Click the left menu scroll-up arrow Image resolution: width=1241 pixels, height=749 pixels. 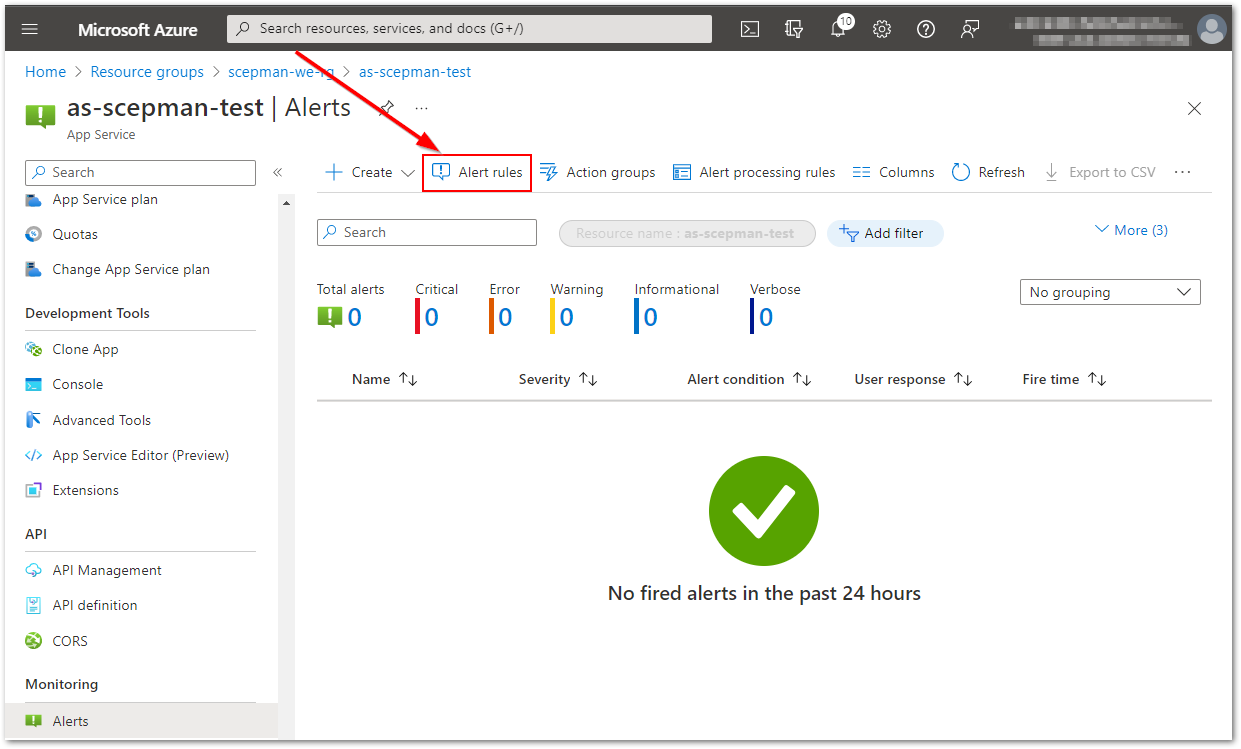[287, 203]
